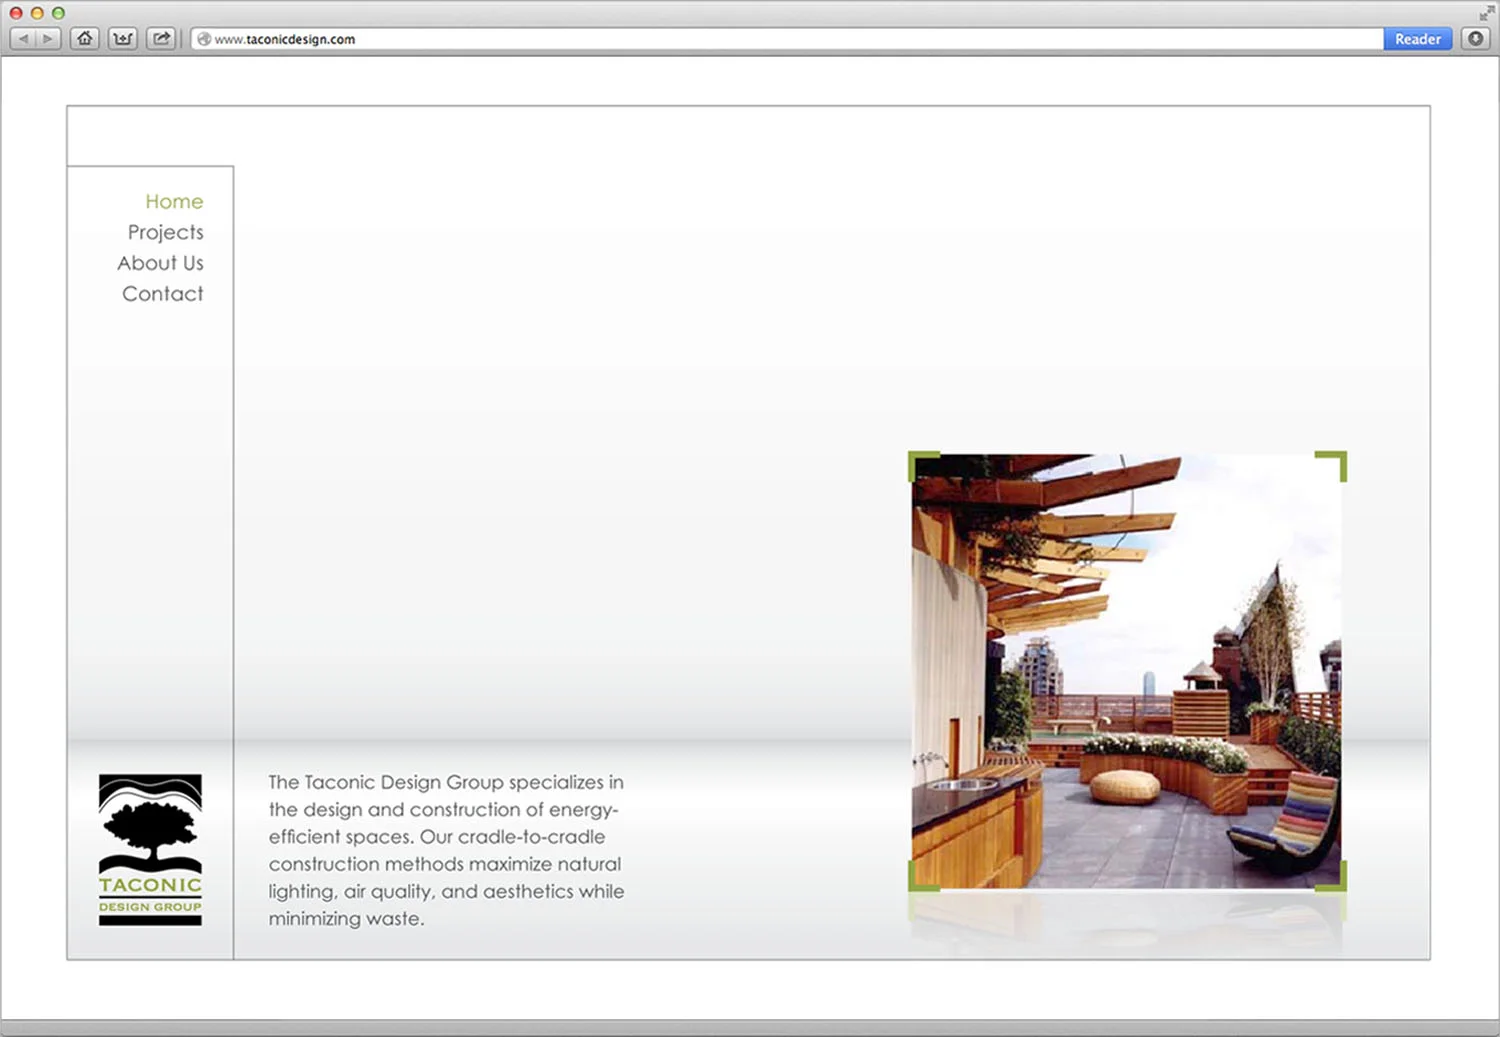Click the intro paragraph about energy-efficient spaces
The height and width of the screenshot is (1037, 1500).
pyautogui.click(x=446, y=849)
